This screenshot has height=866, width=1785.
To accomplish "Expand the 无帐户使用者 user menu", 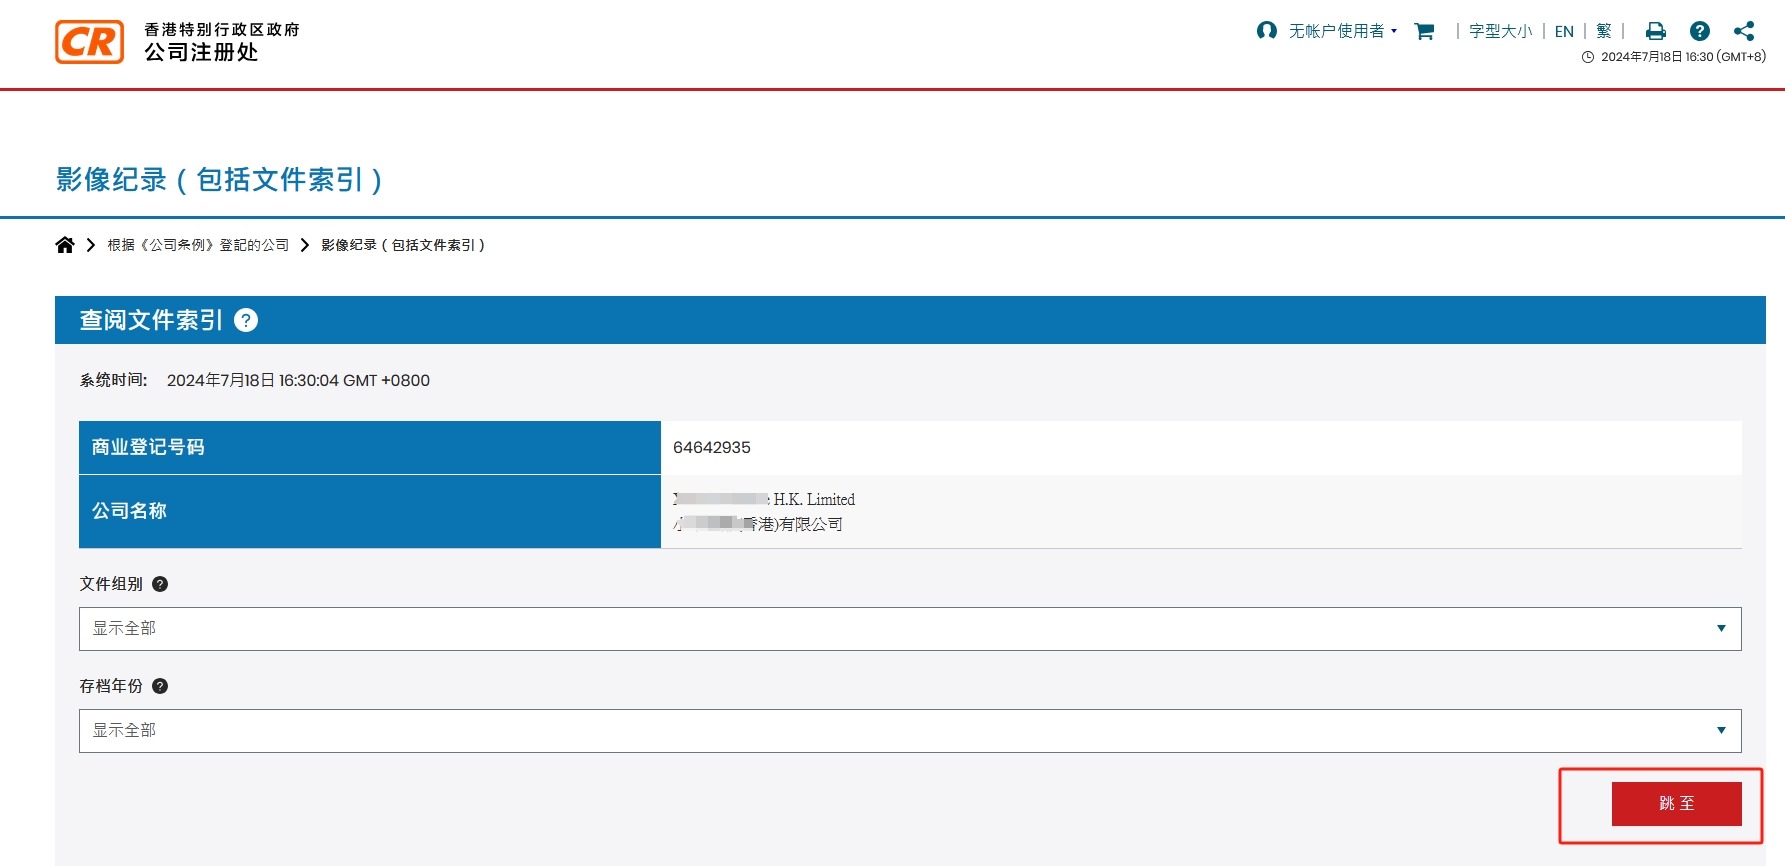I will point(1342,31).
